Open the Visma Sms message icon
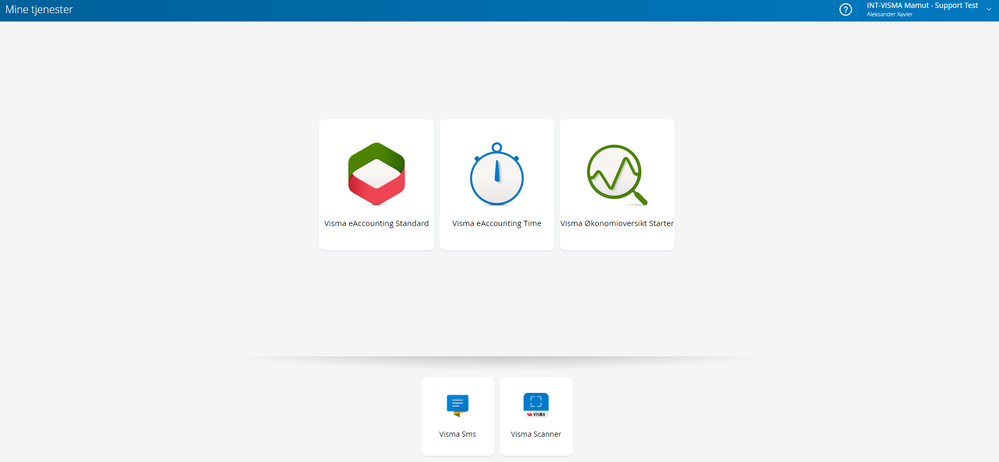Viewport: 999px width, 462px height. (457, 405)
